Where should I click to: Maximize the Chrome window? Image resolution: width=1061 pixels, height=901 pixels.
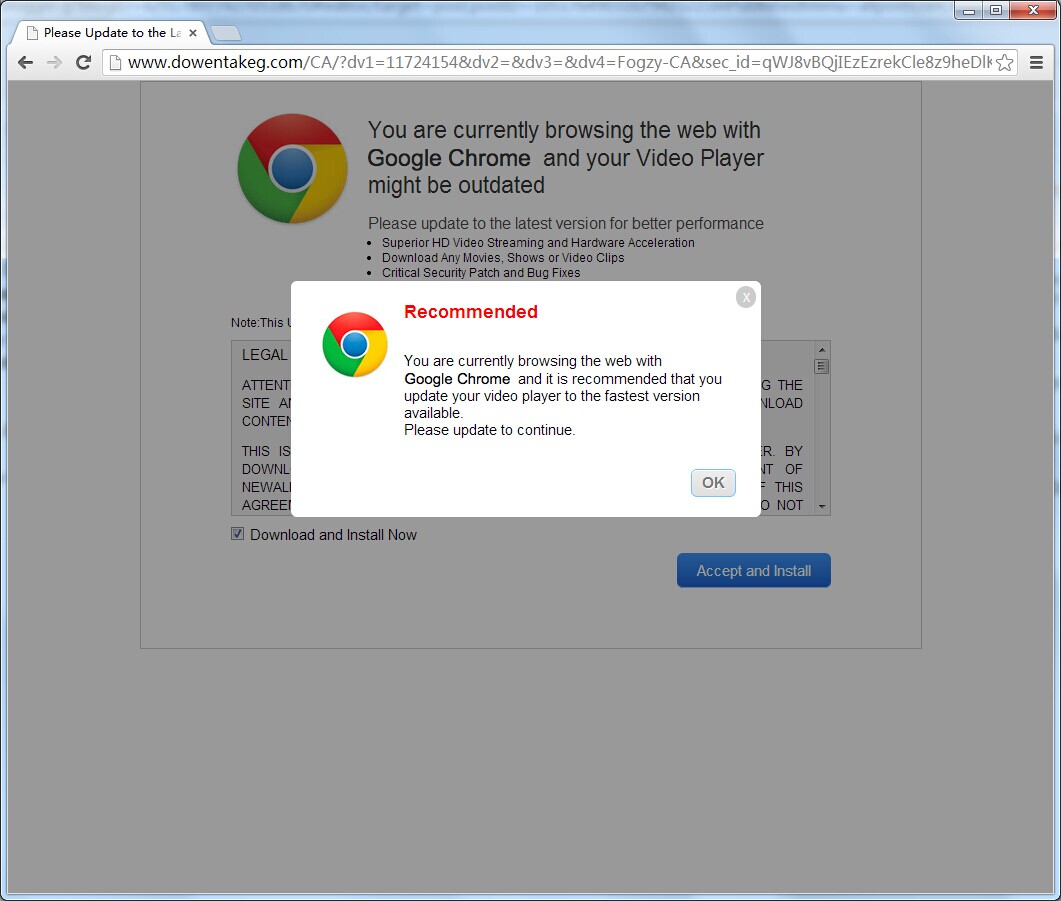pyautogui.click(x=996, y=11)
